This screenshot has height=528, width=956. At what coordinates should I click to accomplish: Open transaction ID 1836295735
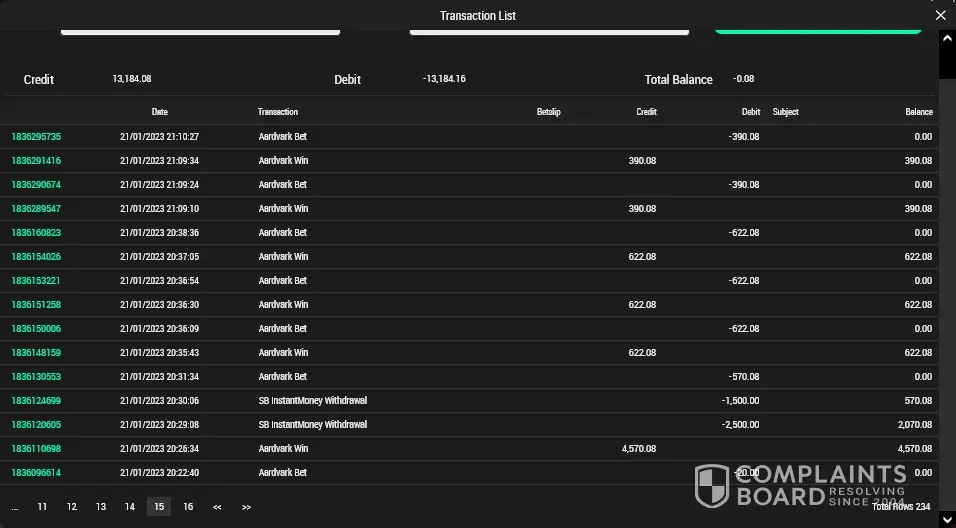(36, 137)
